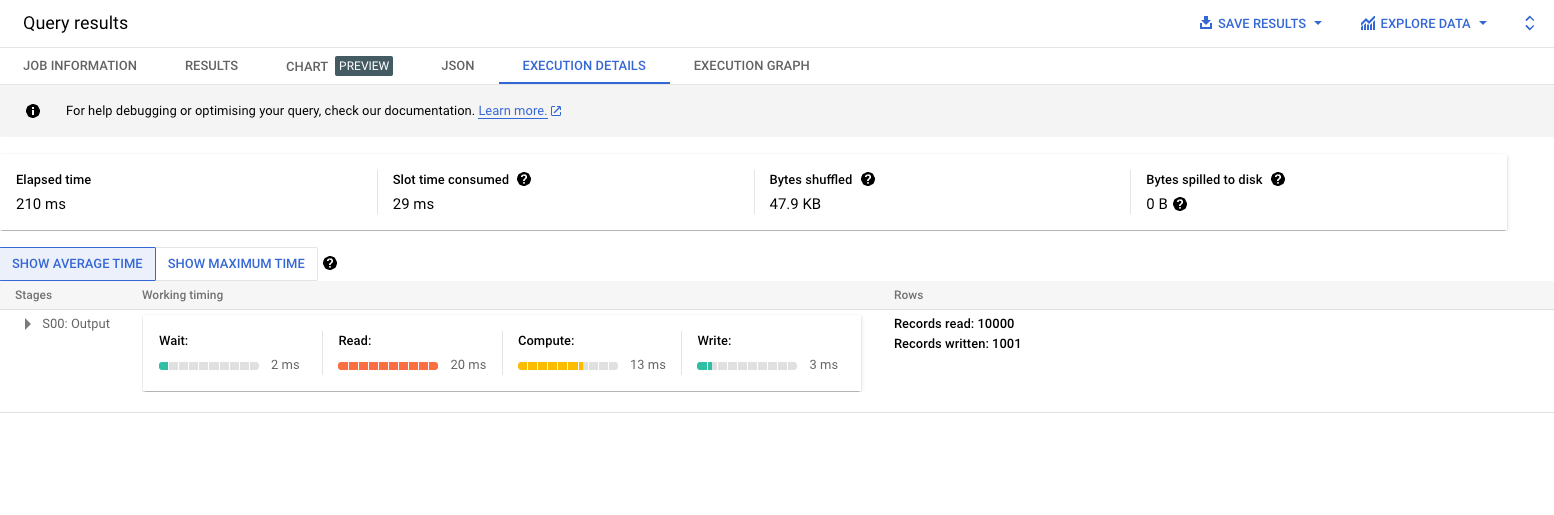Image resolution: width=1554 pixels, height=515 pixels.
Task: Open the Explore Data dropdown arrow
Action: pyautogui.click(x=1482, y=23)
